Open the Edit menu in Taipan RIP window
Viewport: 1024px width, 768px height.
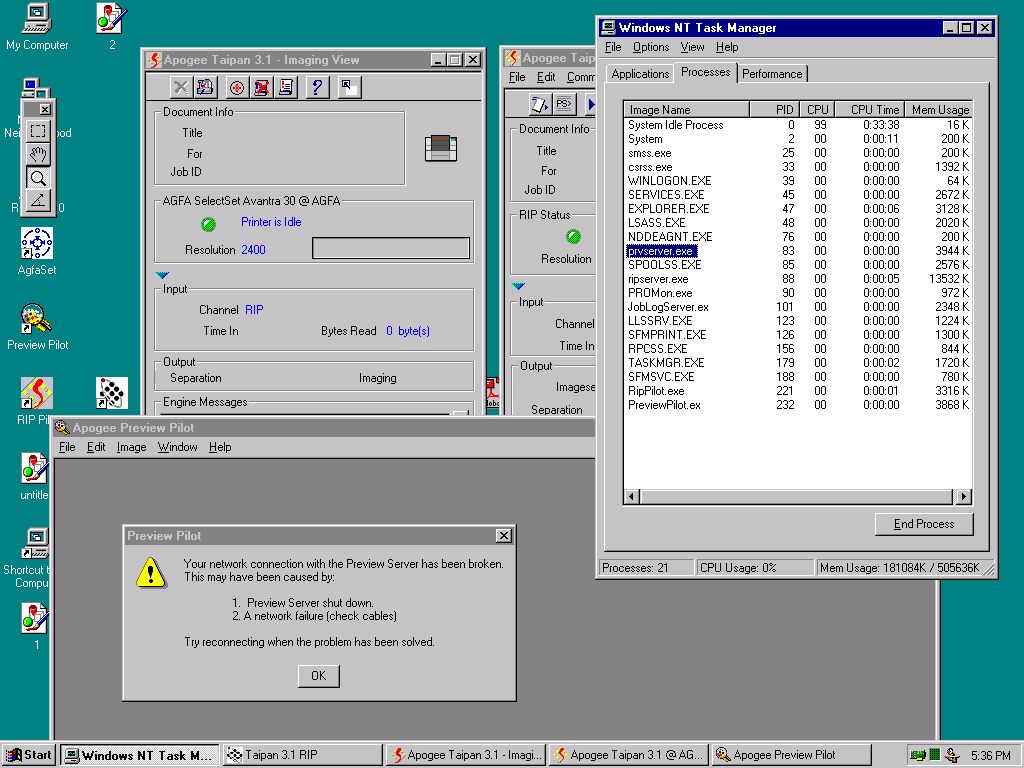[x=546, y=77]
